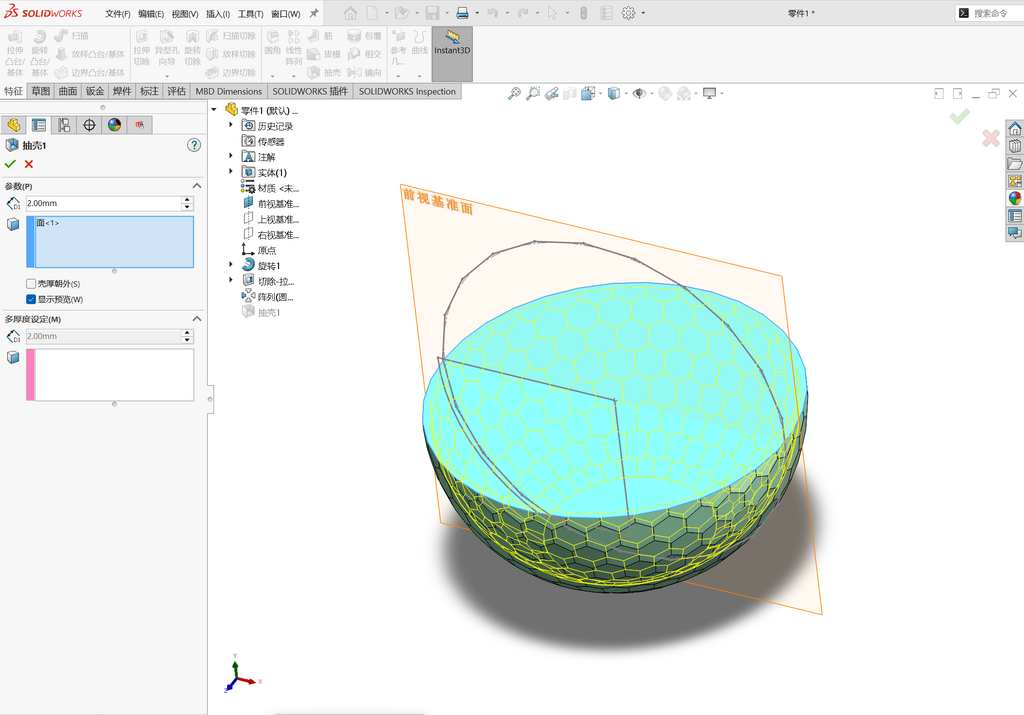This screenshot has width=1024, height=715.
Task: Switch to the 评估 ribbon tab
Action: pyautogui.click(x=176, y=91)
